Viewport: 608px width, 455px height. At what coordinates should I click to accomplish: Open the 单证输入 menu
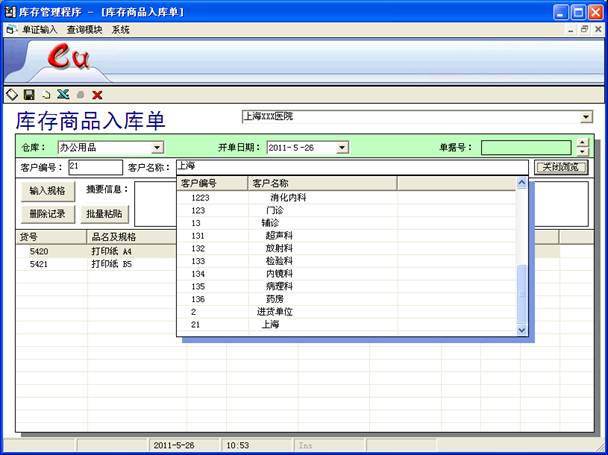pyautogui.click(x=40, y=30)
